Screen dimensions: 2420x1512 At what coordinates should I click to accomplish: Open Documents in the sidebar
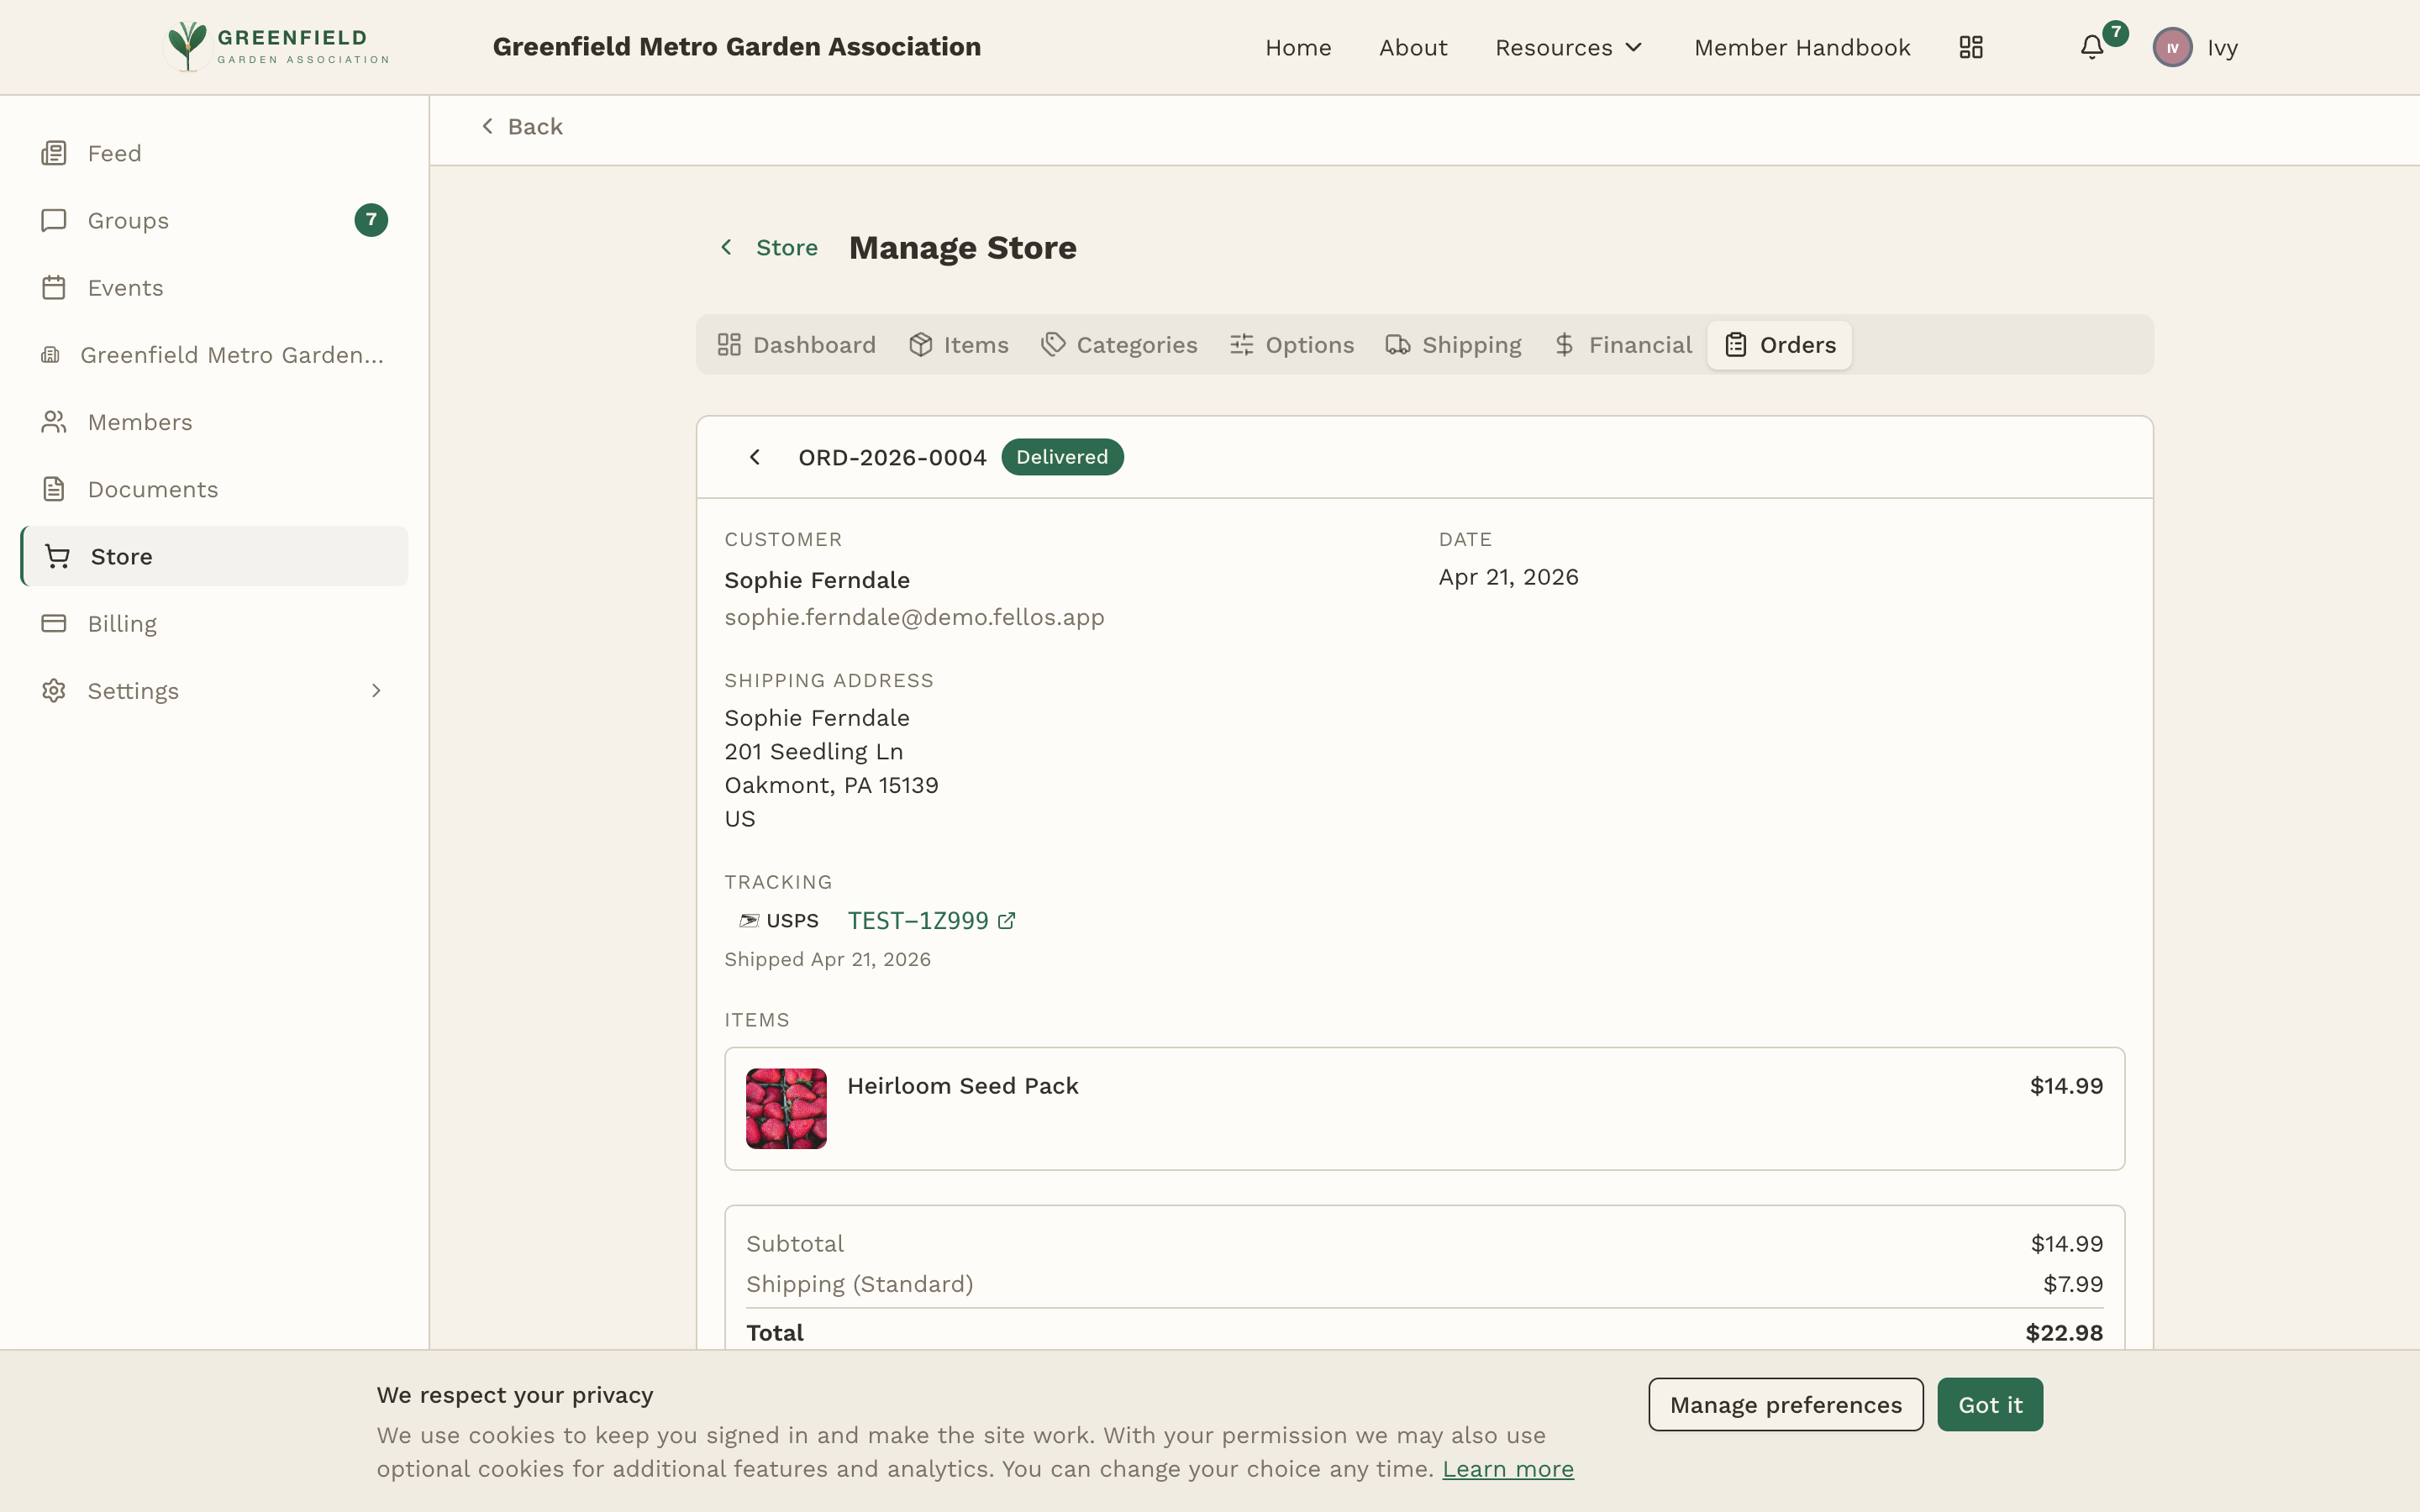[214, 489]
